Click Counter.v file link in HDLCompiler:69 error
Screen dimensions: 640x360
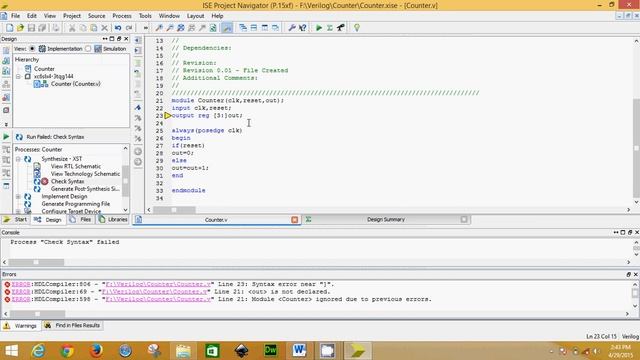tap(154, 292)
